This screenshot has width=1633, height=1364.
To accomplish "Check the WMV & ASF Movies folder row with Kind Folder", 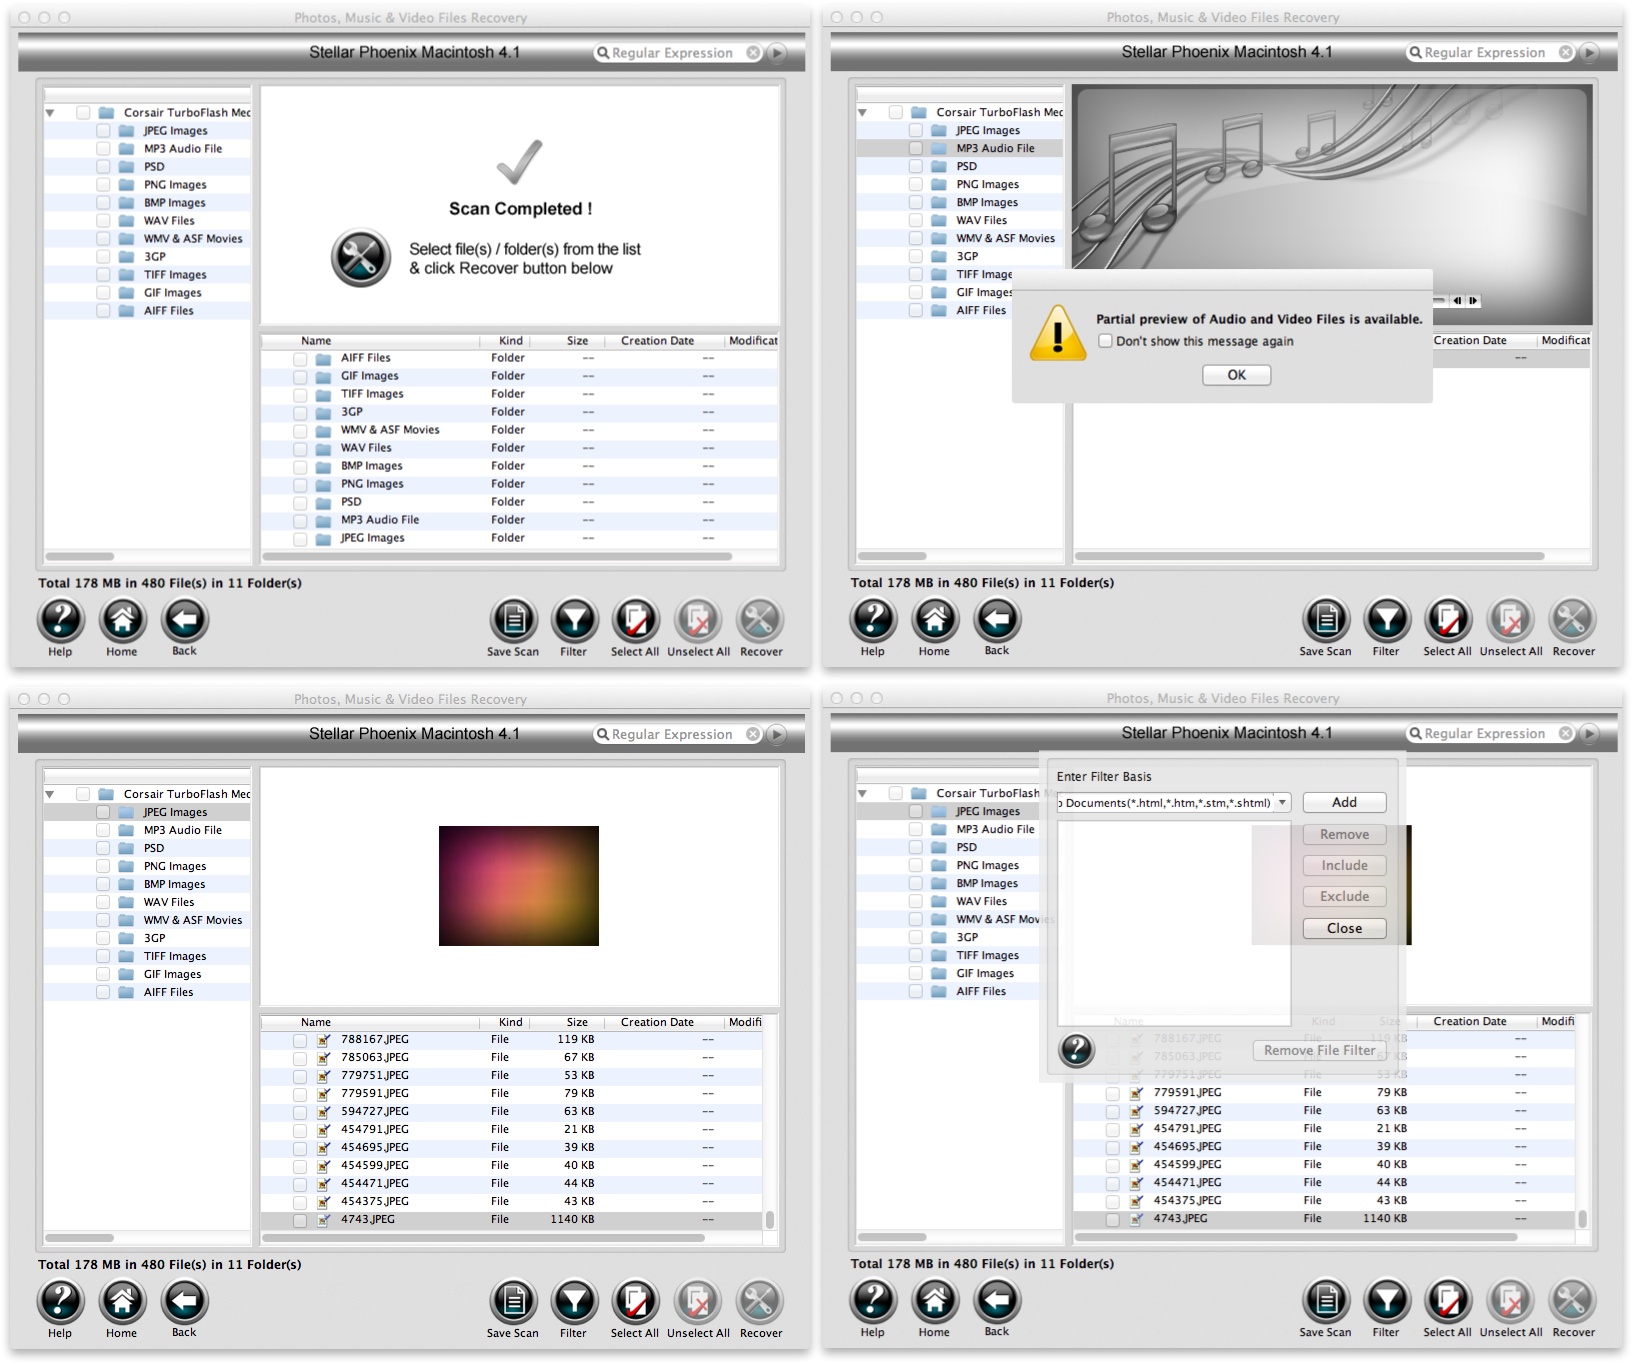I will tap(300, 431).
